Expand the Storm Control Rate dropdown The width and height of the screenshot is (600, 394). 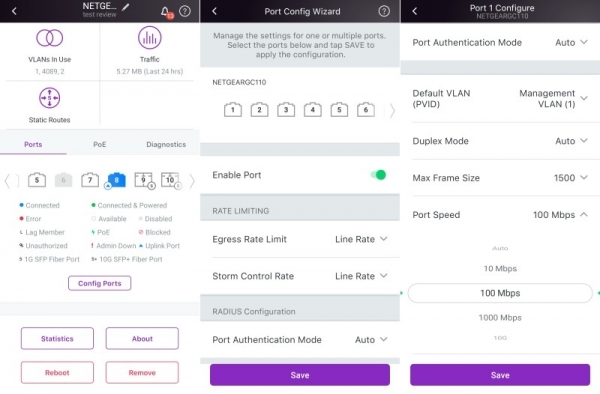361,276
